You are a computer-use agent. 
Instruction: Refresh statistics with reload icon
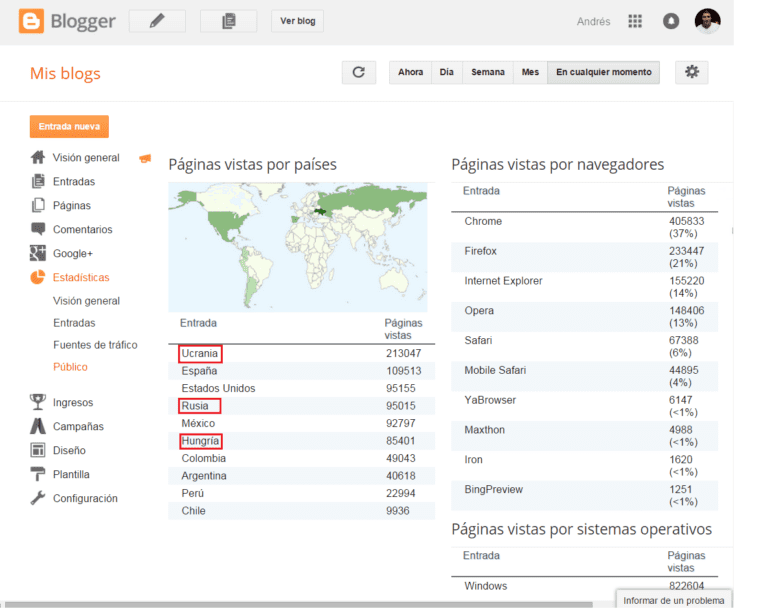pos(359,73)
